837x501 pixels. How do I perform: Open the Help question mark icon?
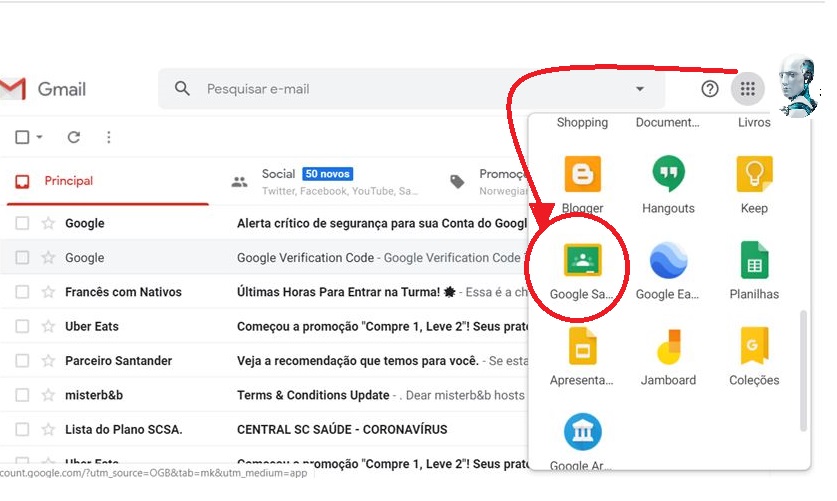click(x=709, y=89)
